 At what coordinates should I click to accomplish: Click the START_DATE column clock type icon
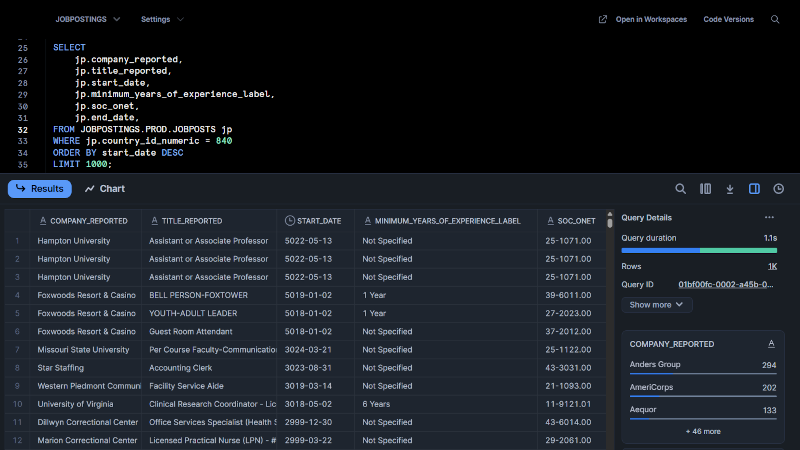290,221
